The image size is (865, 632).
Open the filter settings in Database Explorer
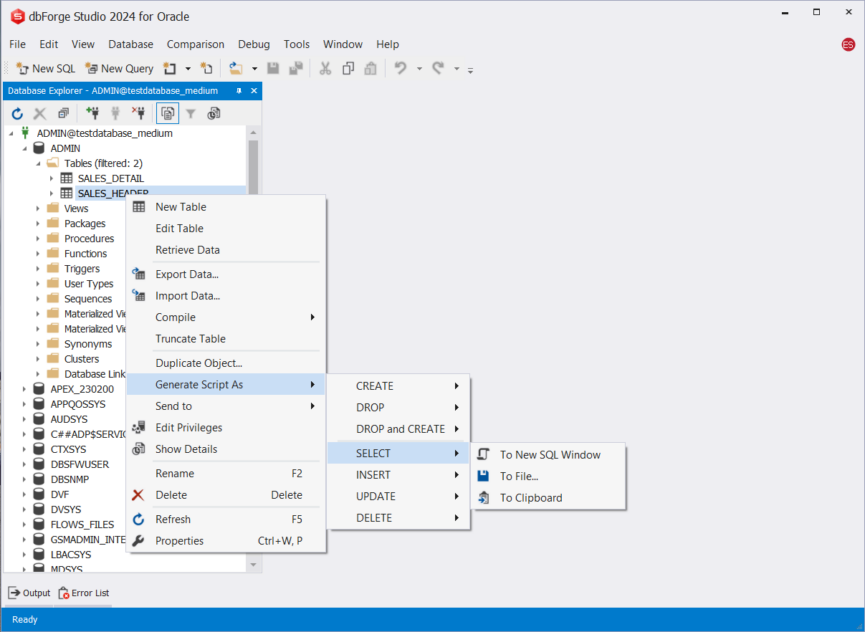tap(190, 113)
